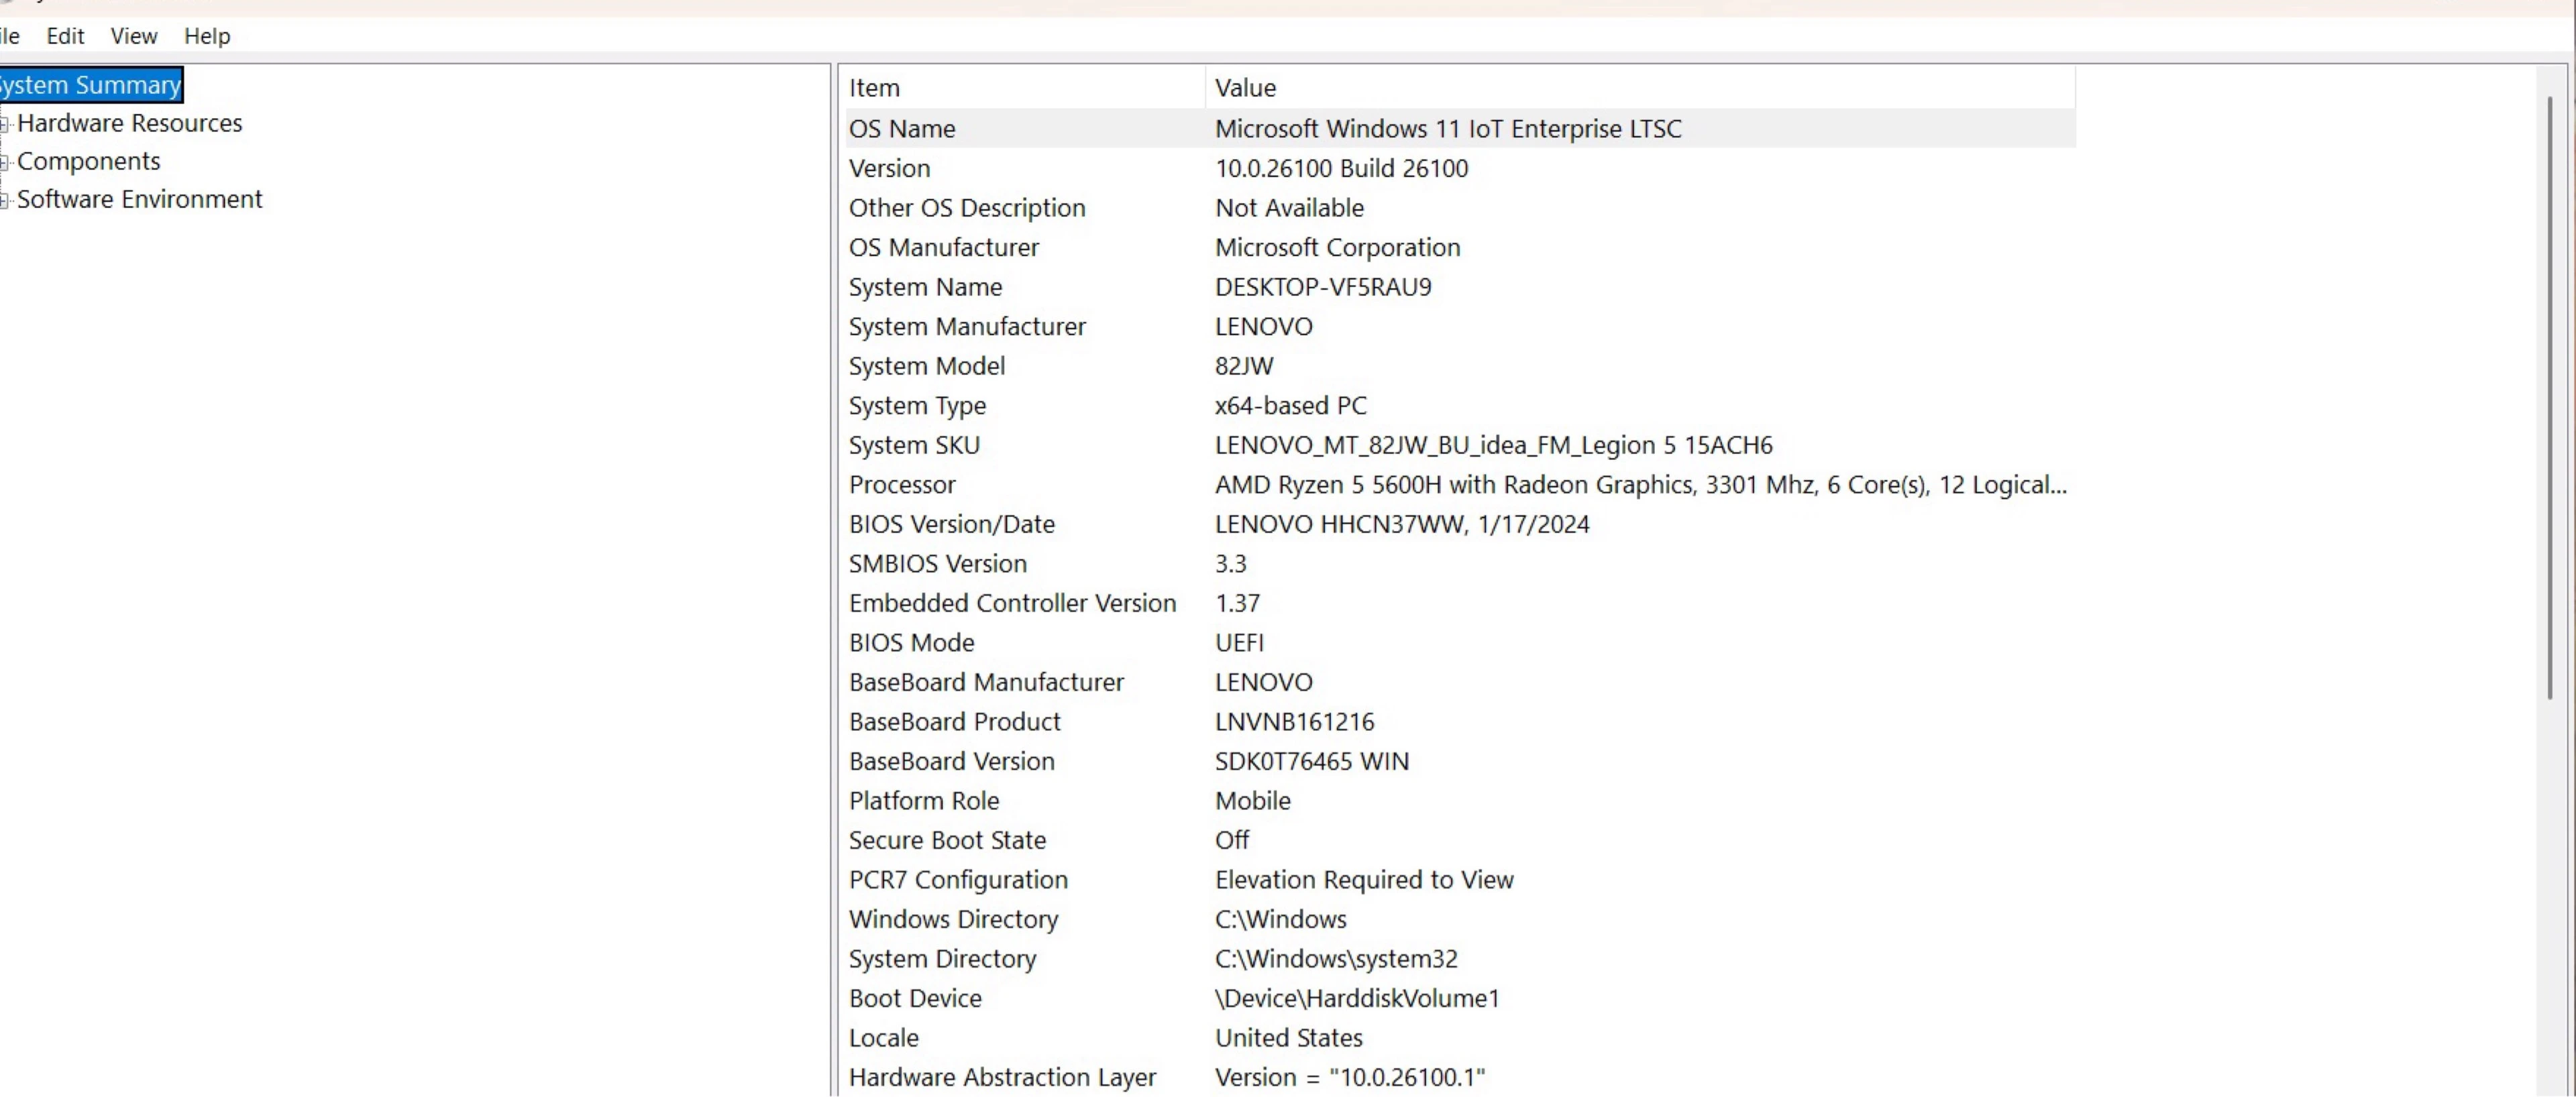
Task: Select the OS Name row label
Action: click(x=902, y=129)
